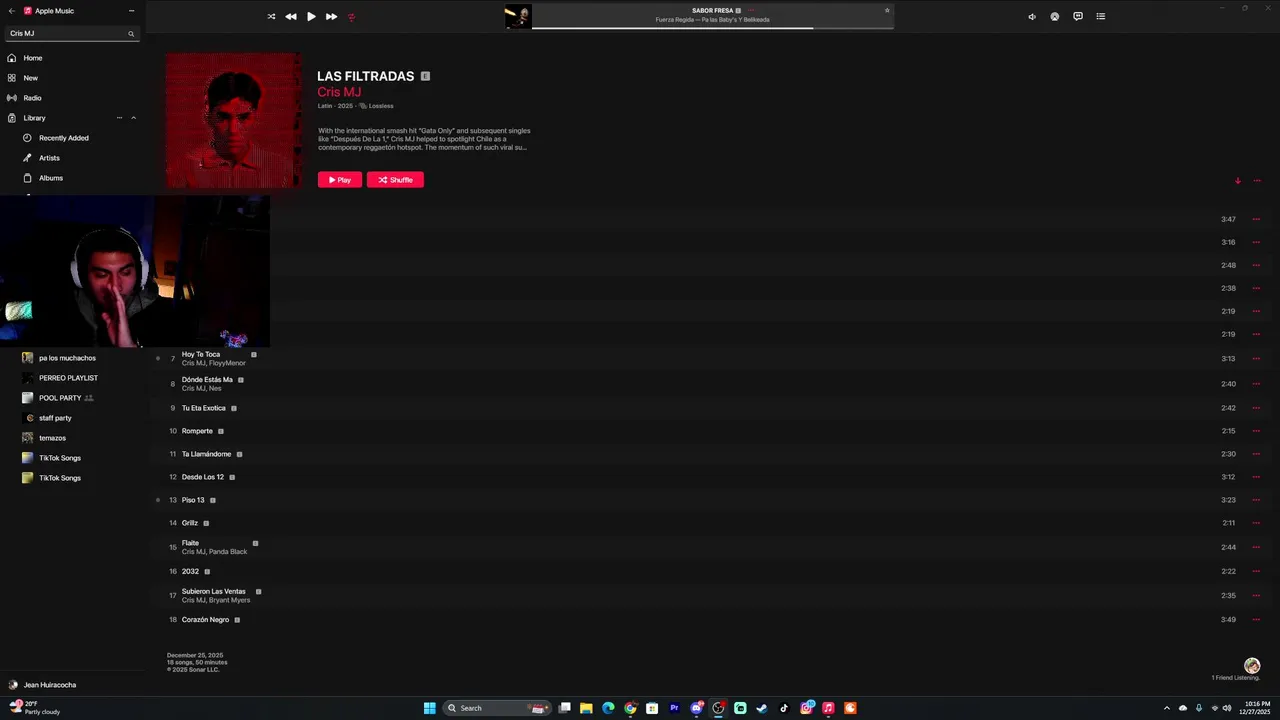Viewport: 1280px width, 720px height.
Task: Click the magnifier search icon
Action: pos(131,33)
